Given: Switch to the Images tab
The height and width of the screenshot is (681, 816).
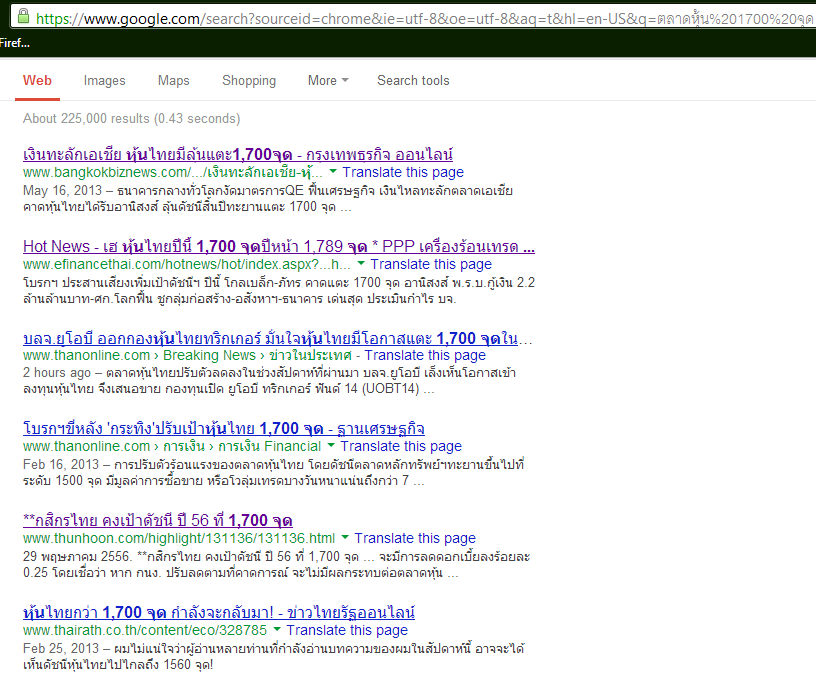Looking at the screenshot, I should coord(105,81).
